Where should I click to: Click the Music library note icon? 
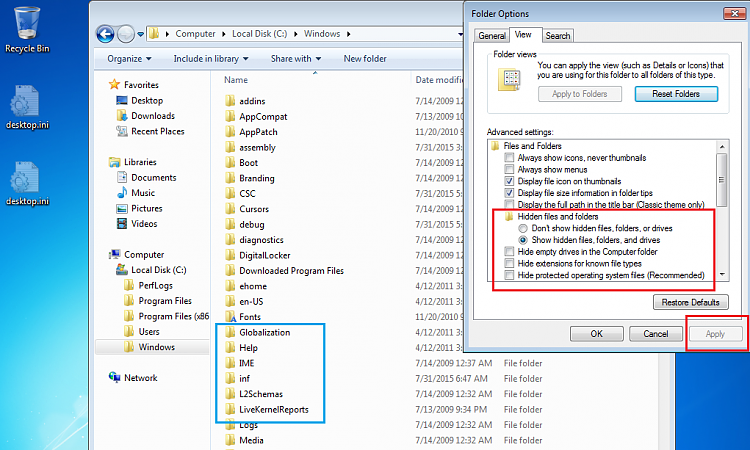[x=122, y=193]
